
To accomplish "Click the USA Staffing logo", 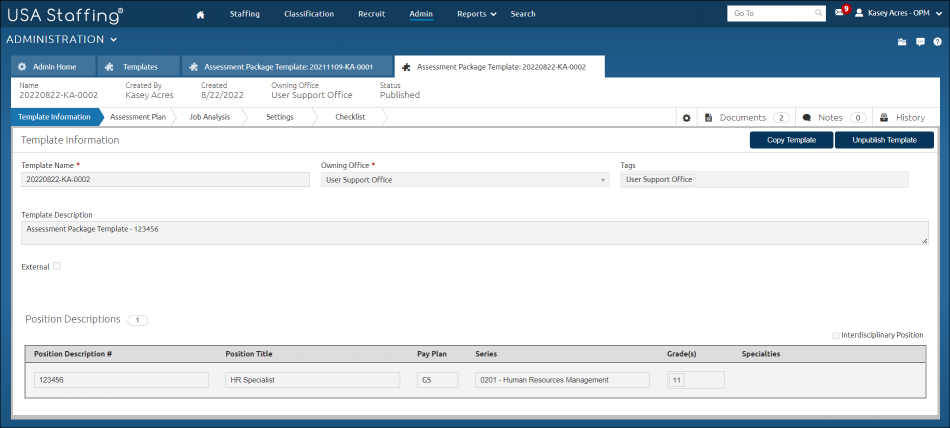I will pos(65,15).
